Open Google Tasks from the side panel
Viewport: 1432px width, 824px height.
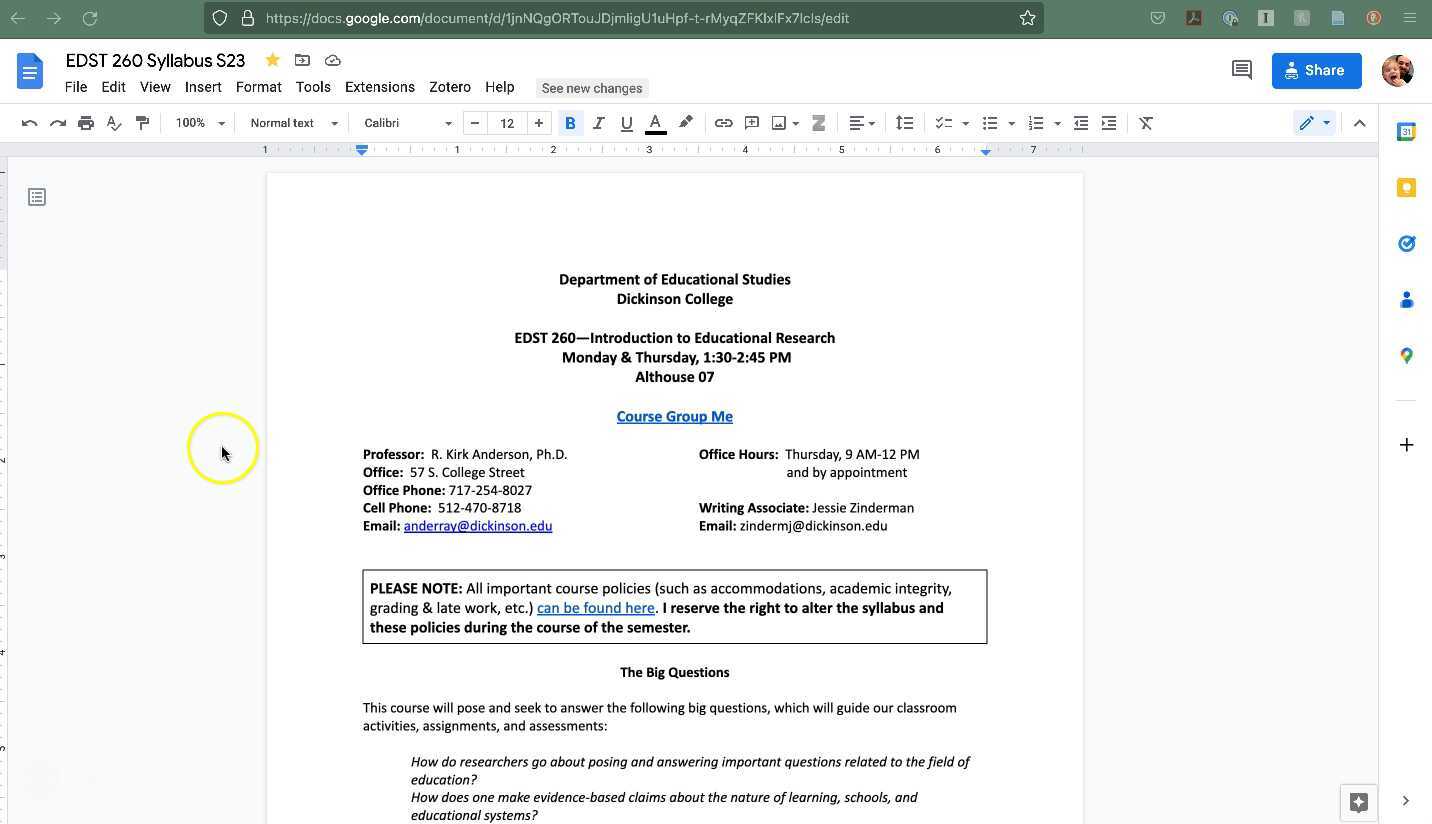pos(1406,243)
